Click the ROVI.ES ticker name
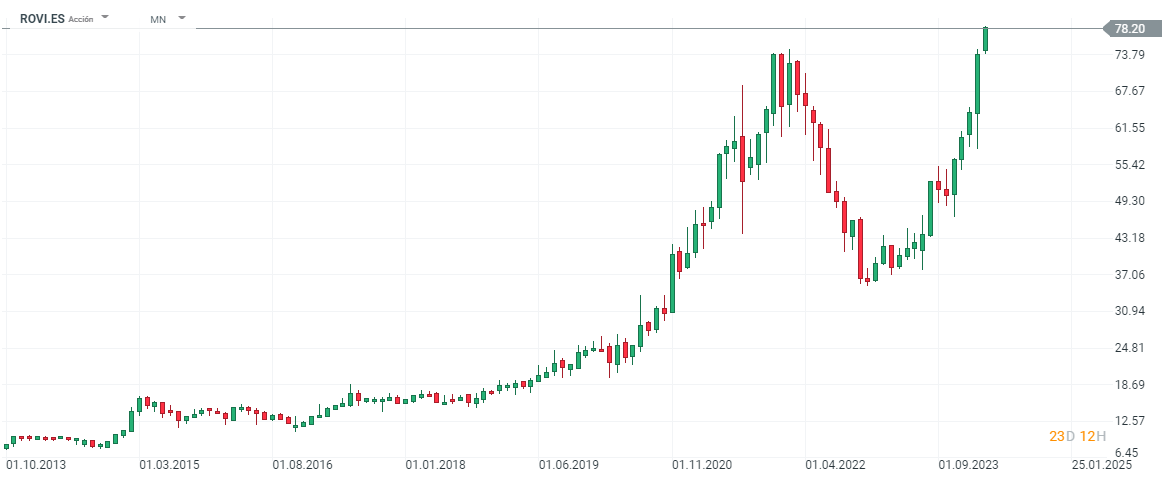This screenshot has width=1175, height=482. click(x=42, y=19)
